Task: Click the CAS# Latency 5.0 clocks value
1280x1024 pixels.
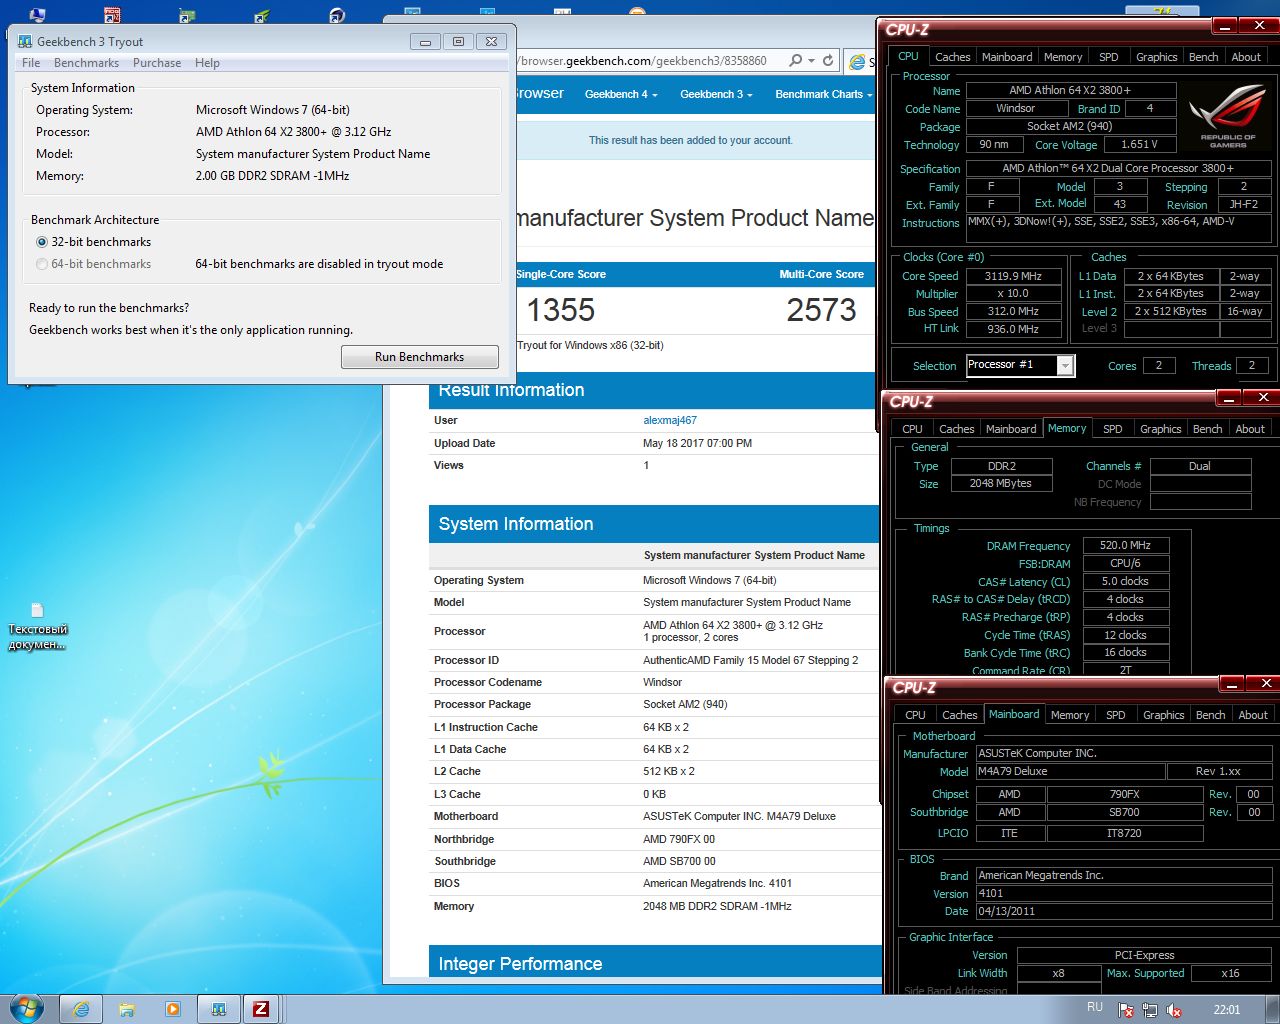Action: coord(1125,582)
